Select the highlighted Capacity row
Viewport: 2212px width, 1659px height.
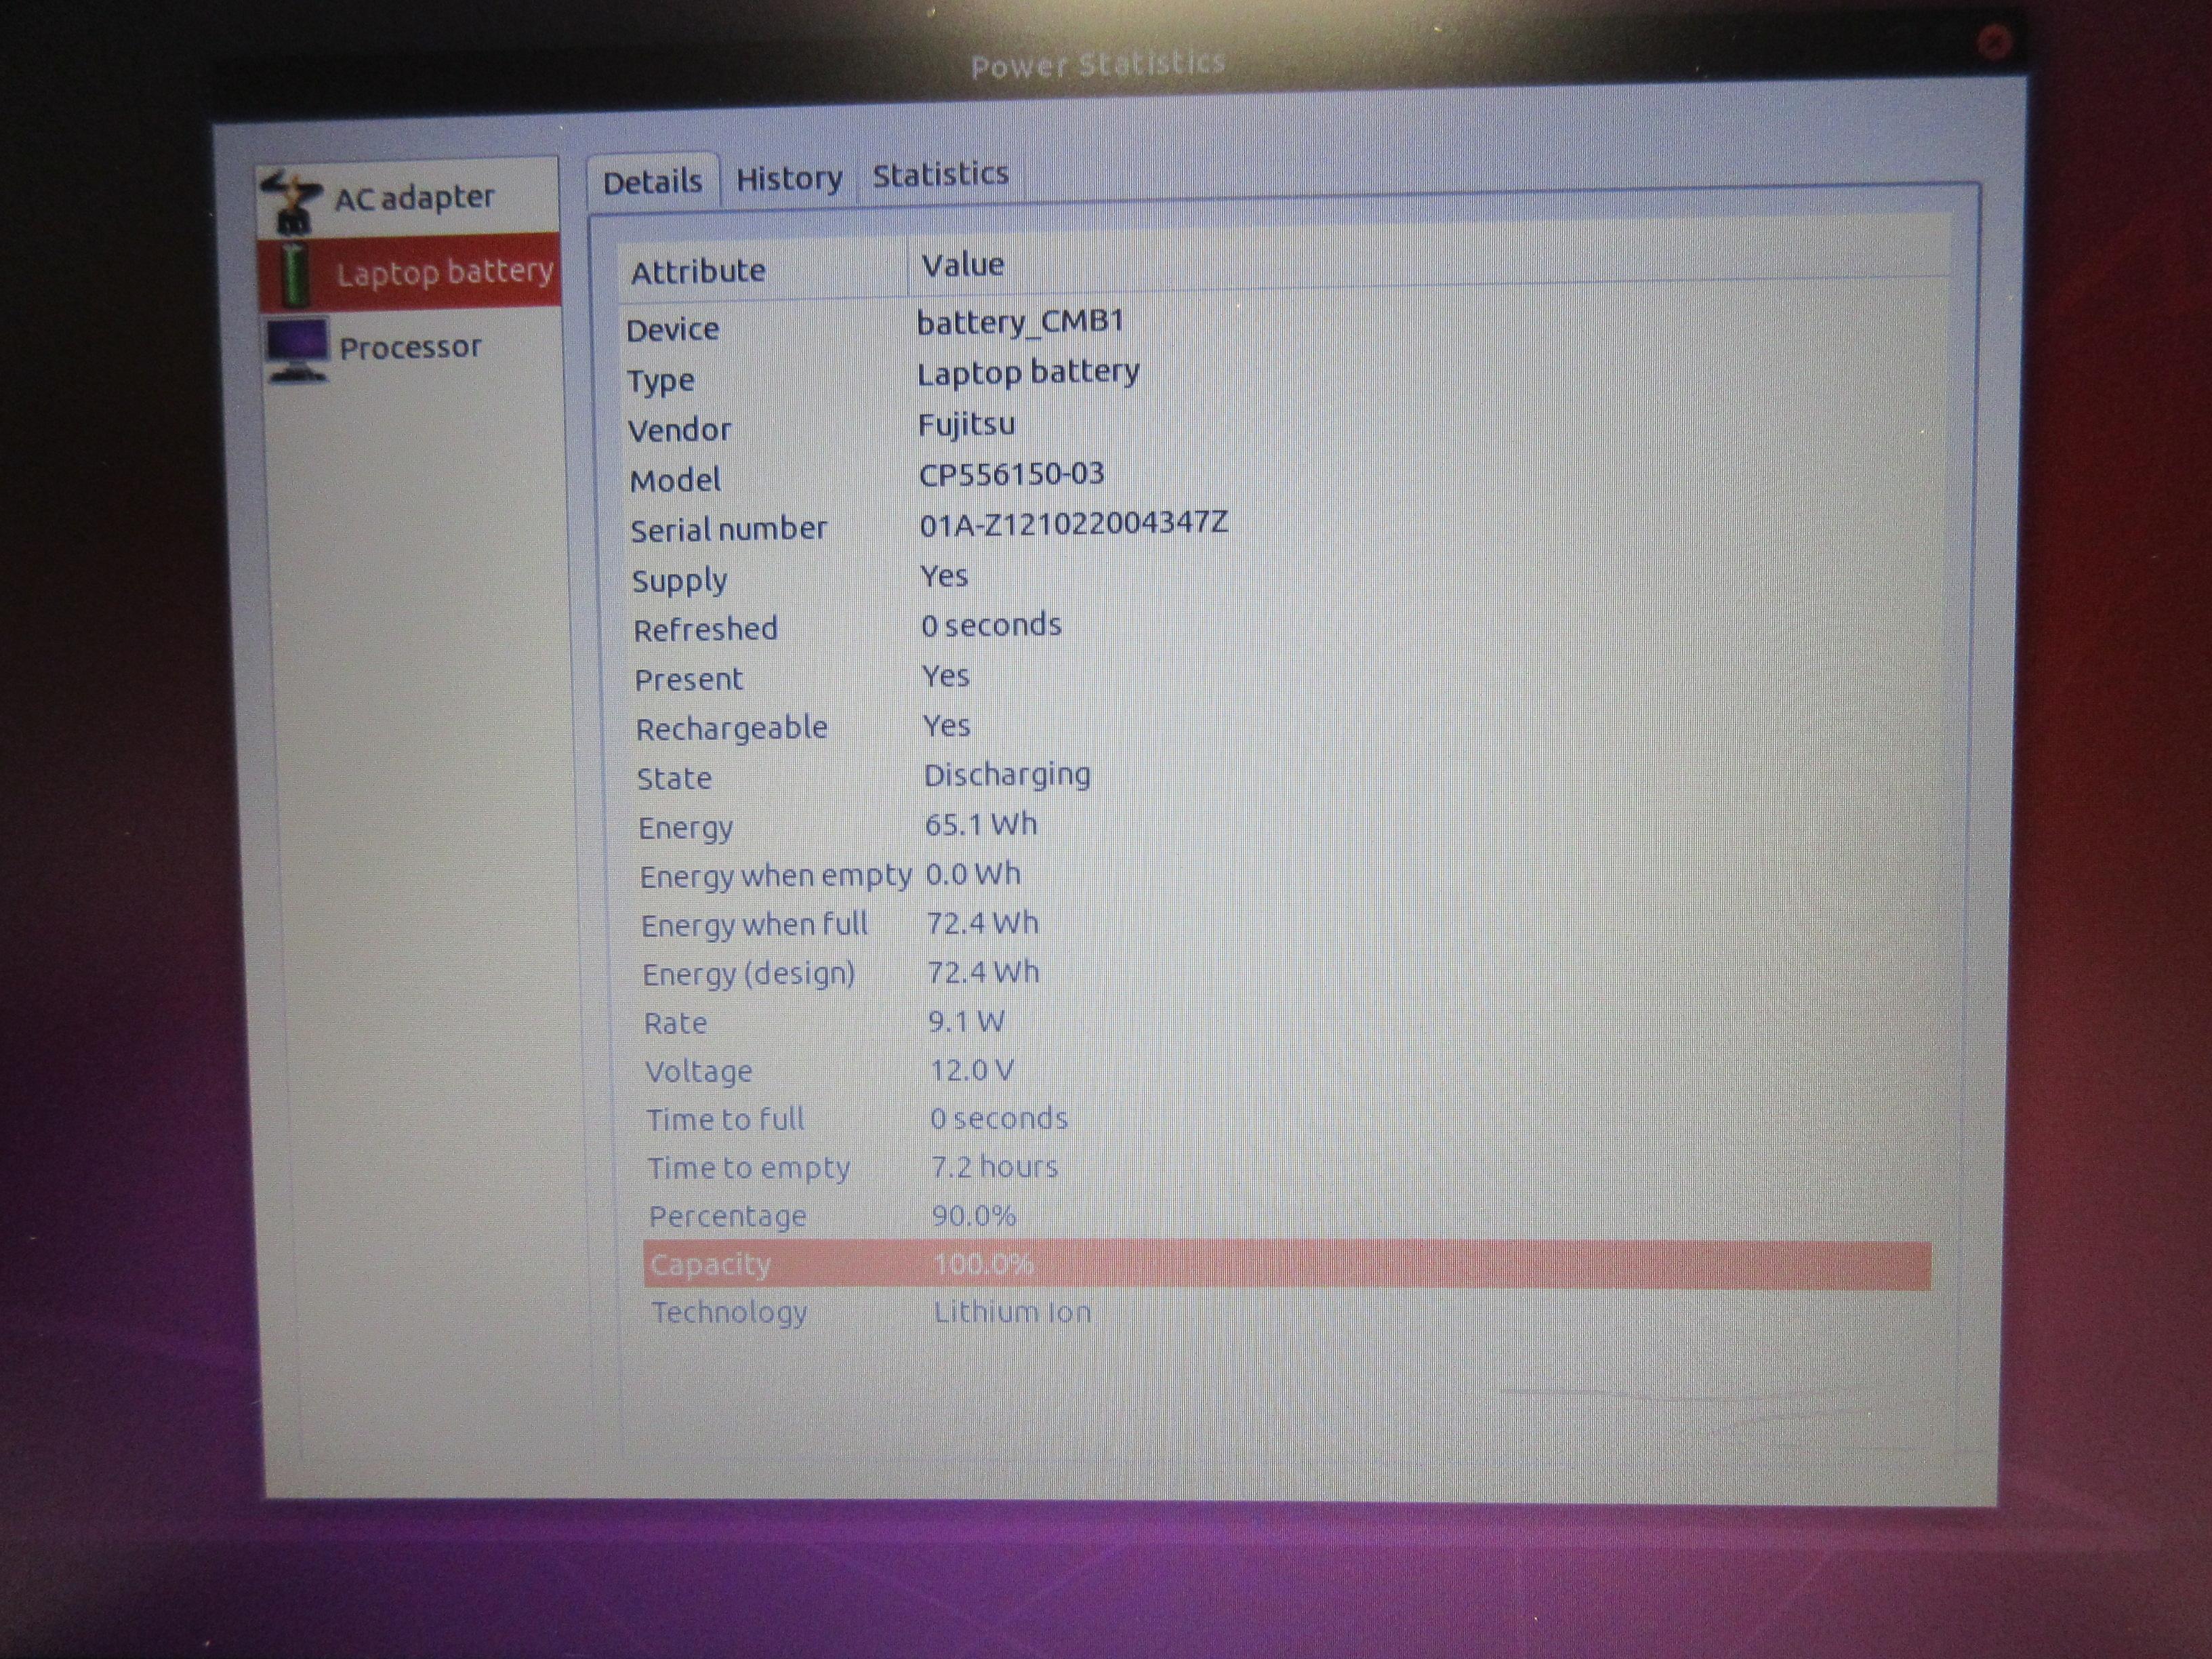tap(1287, 1265)
